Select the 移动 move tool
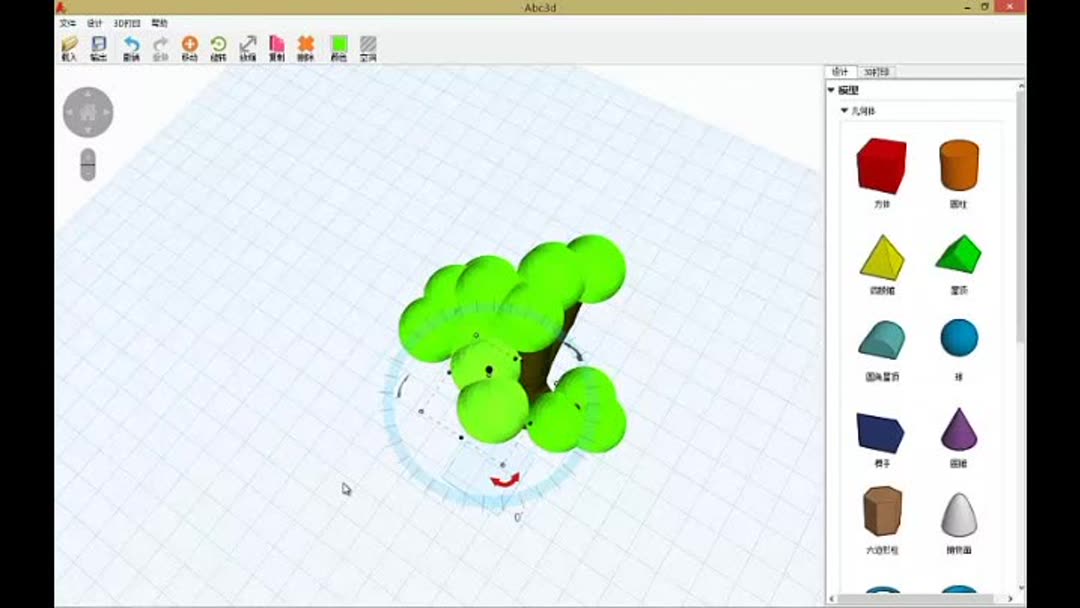Image resolution: width=1080 pixels, height=608 pixels. point(188,45)
